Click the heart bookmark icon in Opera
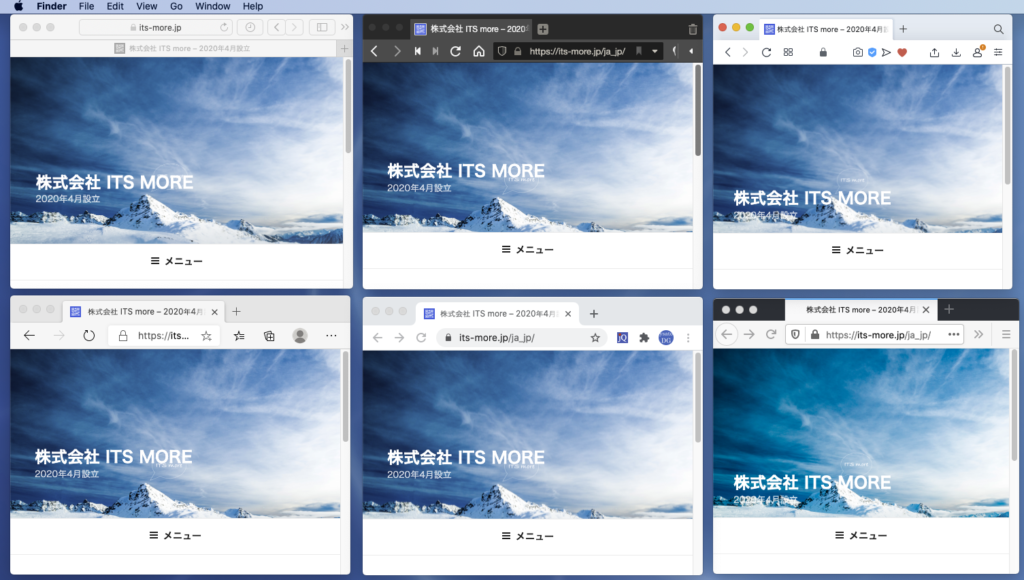Screen dimensions: 1024x580 [902, 52]
